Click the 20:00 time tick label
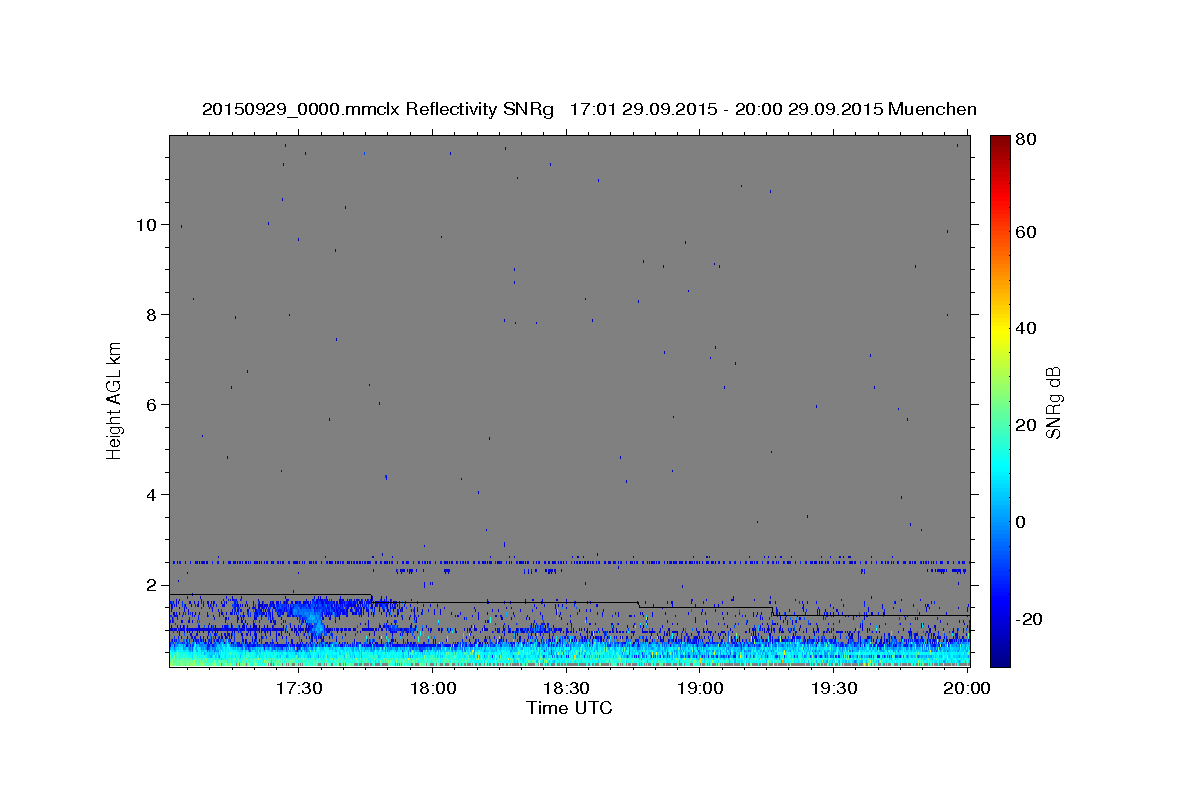The width and height of the screenshot is (1200, 800). tap(968, 688)
